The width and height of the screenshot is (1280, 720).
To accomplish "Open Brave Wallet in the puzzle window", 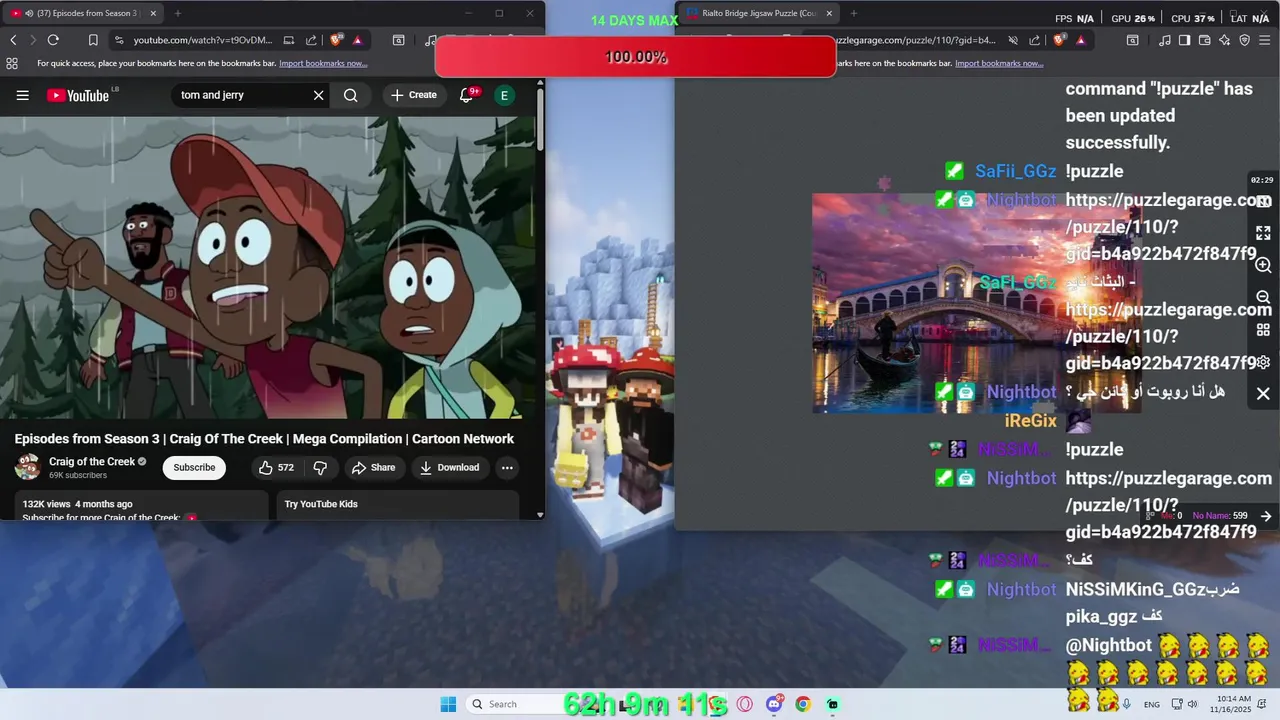I will pyautogui.click(x=1204, y=40).
